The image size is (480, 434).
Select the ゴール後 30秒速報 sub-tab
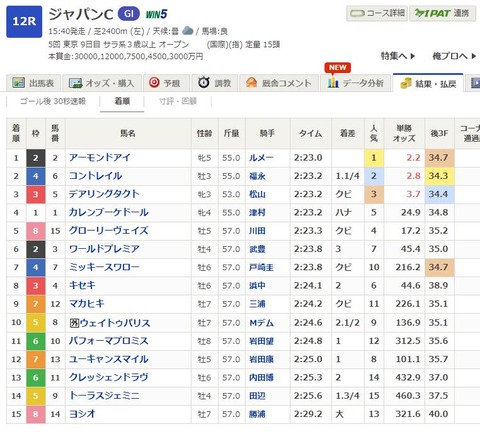click(x=53, y=101)
